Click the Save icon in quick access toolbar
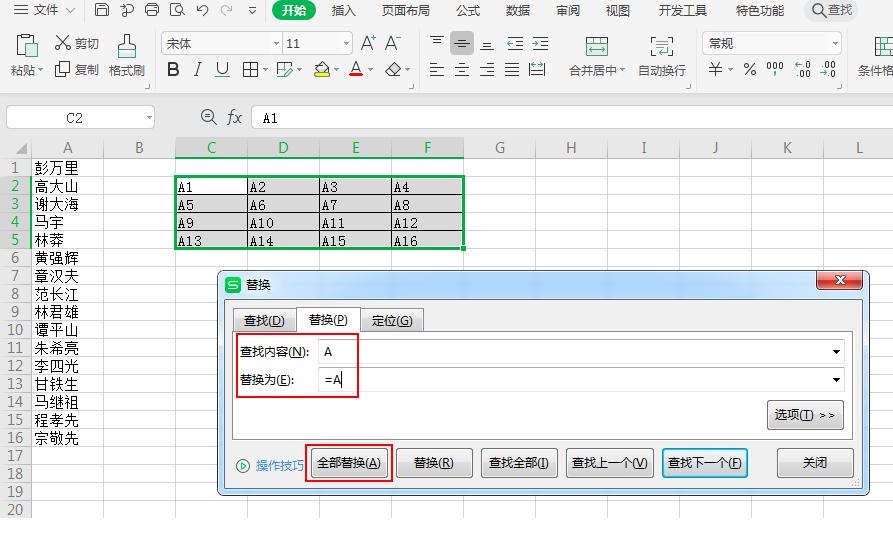This screenshot has width=893, height=539. (102, 11)
